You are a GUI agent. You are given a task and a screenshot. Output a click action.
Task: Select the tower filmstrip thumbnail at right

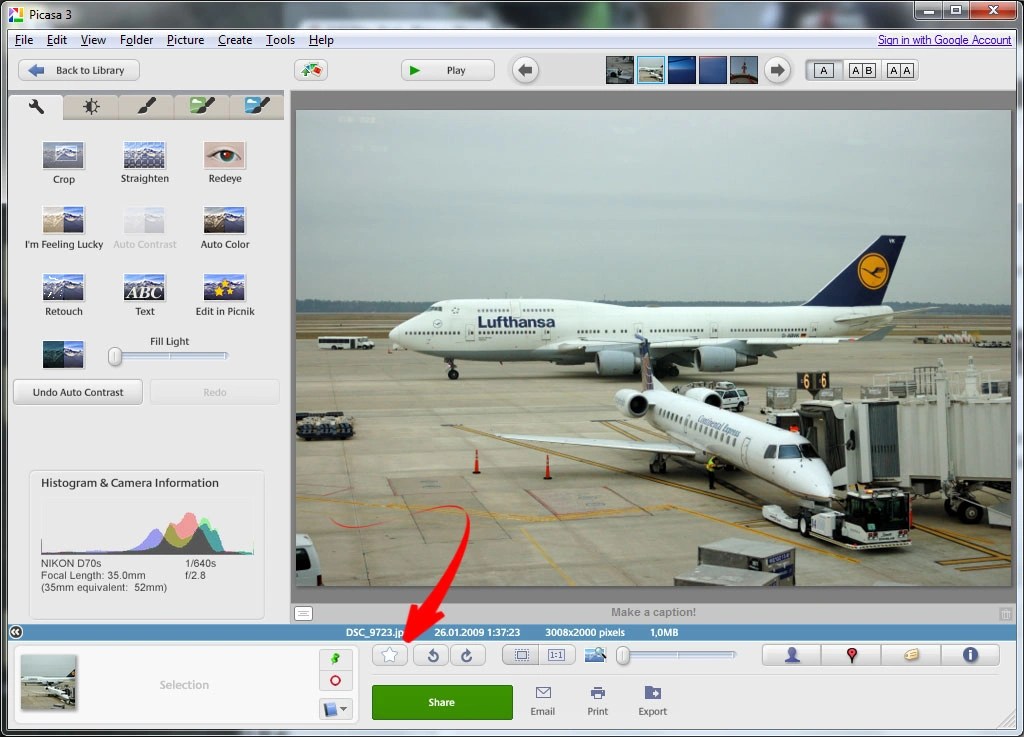(744, 70)
